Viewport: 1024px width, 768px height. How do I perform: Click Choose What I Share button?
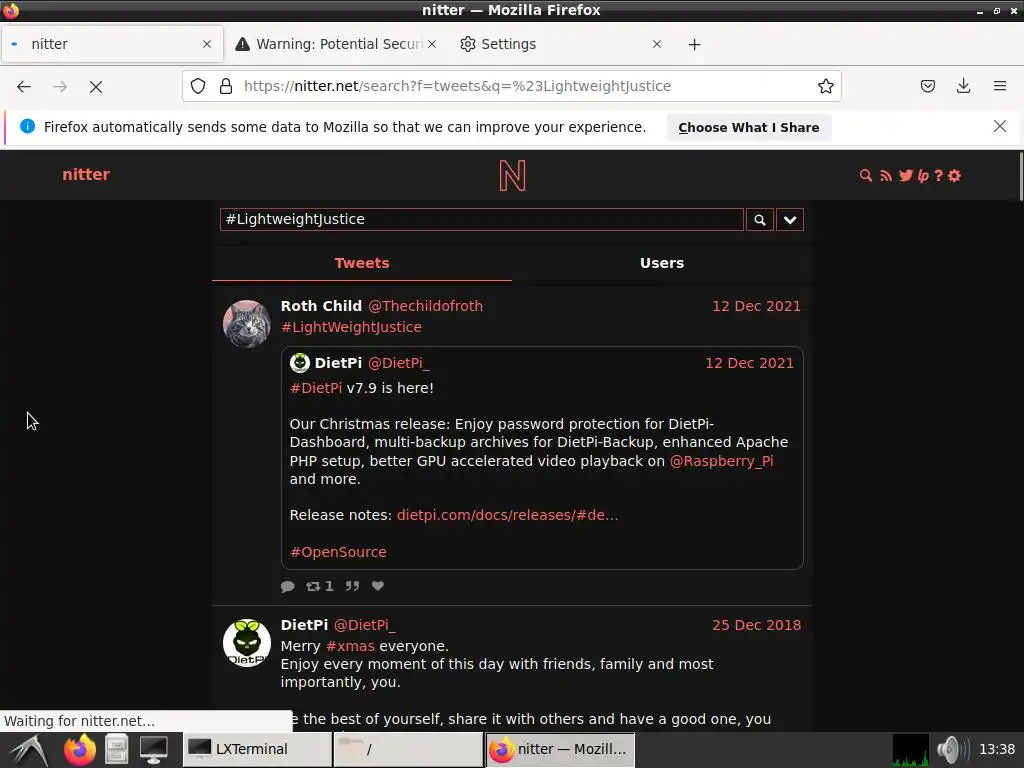click(x=748, y=127)
